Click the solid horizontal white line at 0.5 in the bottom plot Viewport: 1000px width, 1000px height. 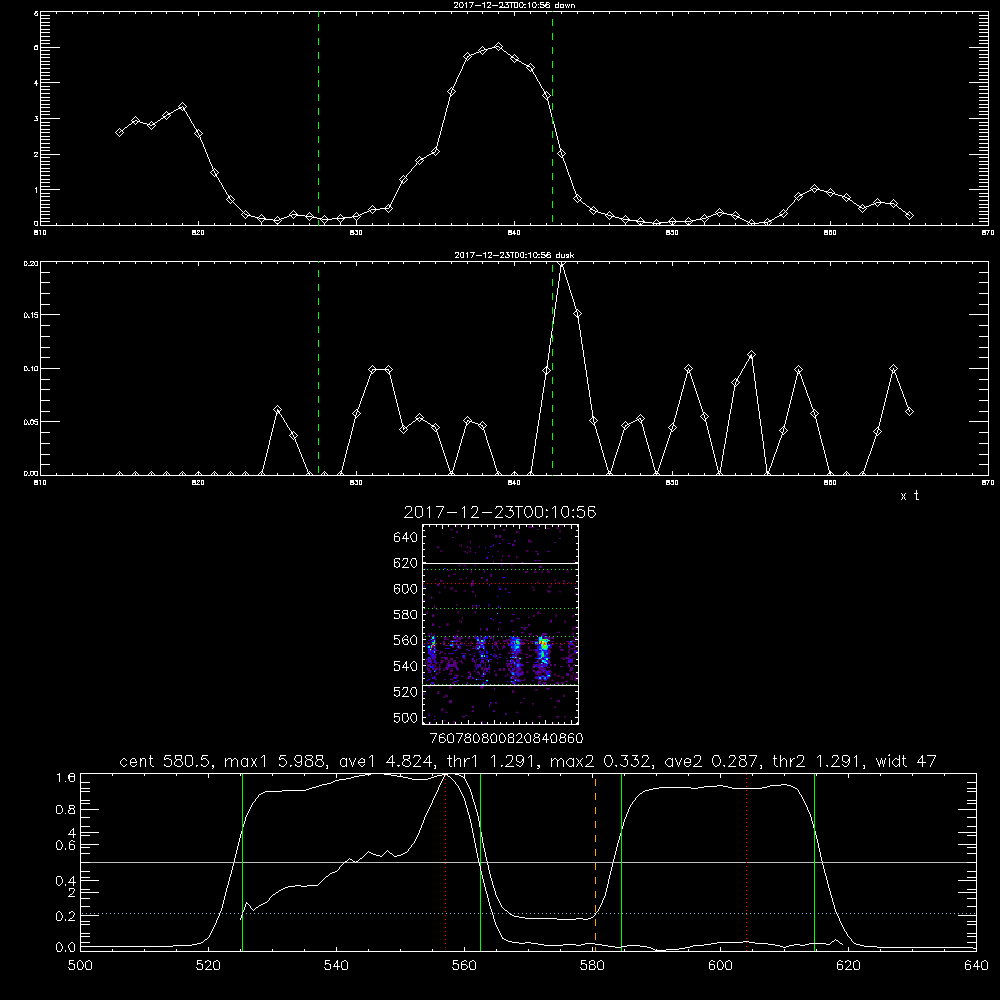[528, 862]
